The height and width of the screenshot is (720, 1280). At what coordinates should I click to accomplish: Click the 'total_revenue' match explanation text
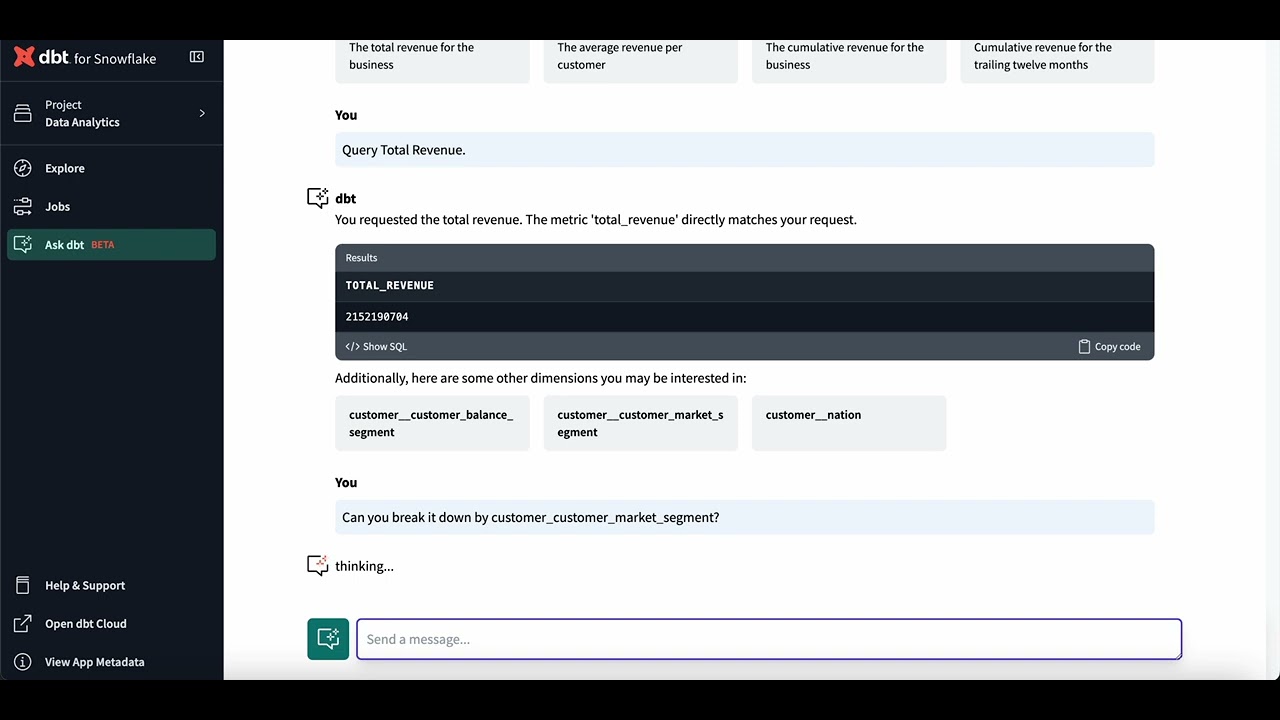click(596, 219)
